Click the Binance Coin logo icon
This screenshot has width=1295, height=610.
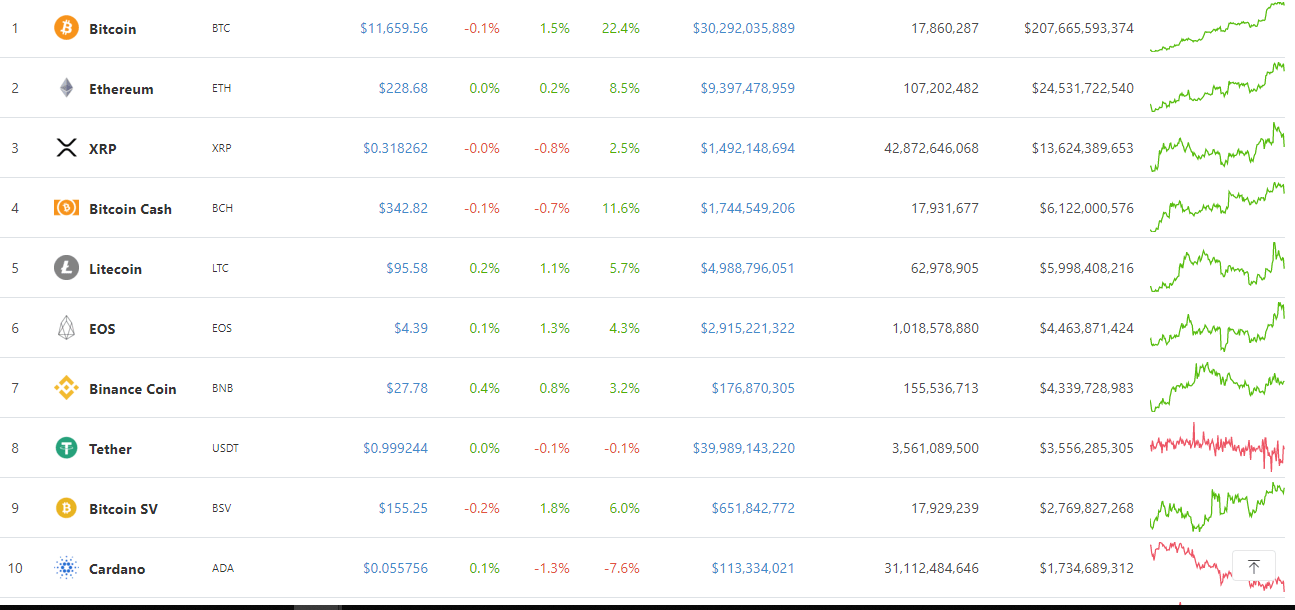coord(66,388)
